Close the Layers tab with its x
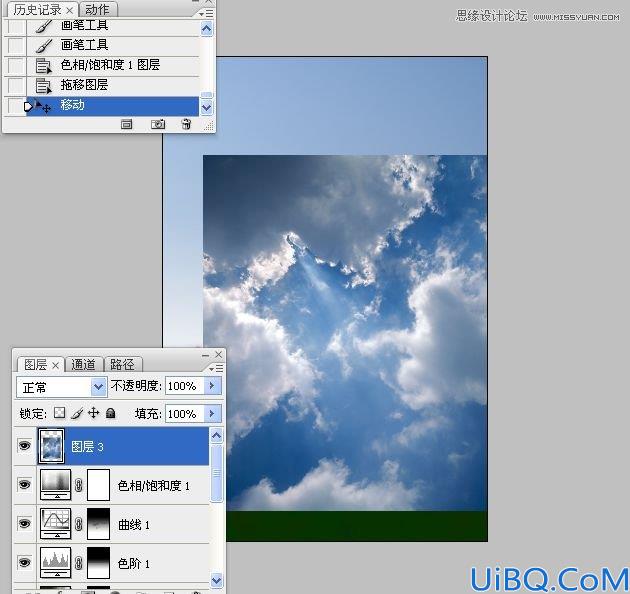 [55, 365]
